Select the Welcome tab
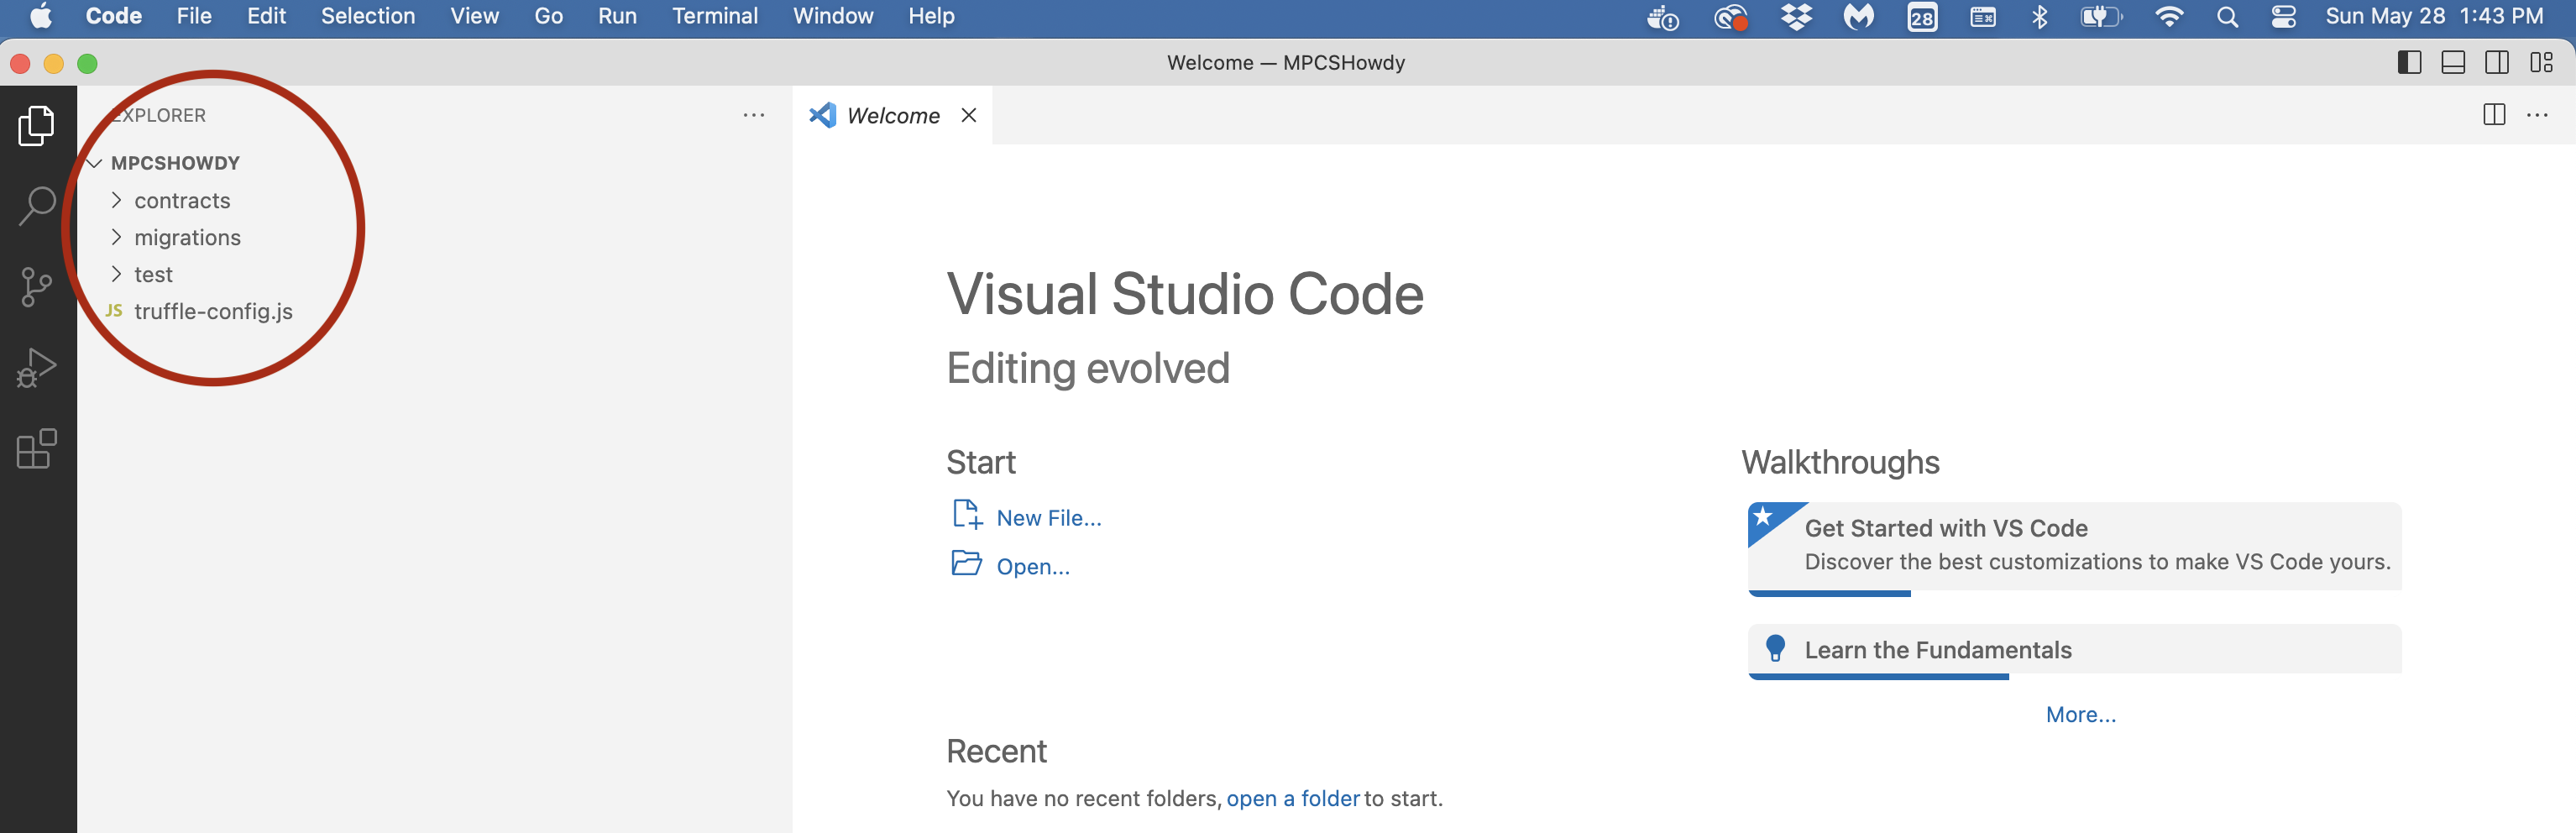 point(892,116)
